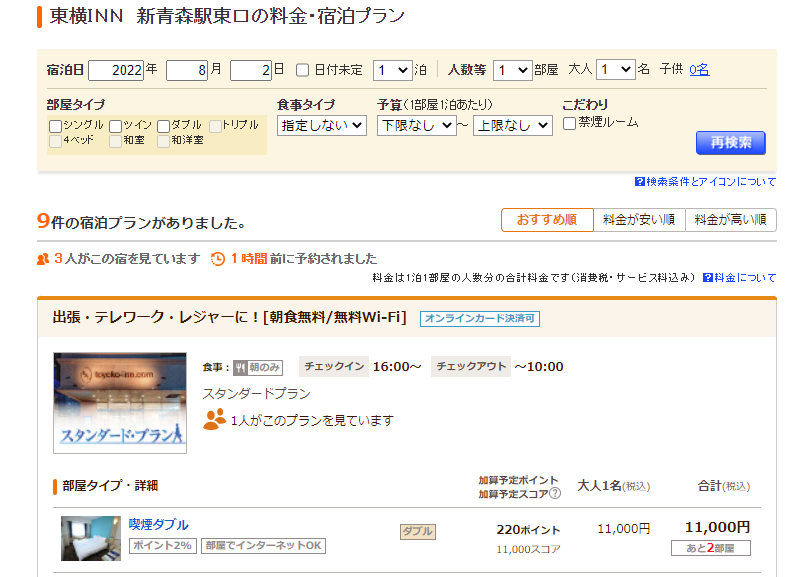Tick the 4ベッド room type checkbox

pyautogui.click(x=56, y=141)
